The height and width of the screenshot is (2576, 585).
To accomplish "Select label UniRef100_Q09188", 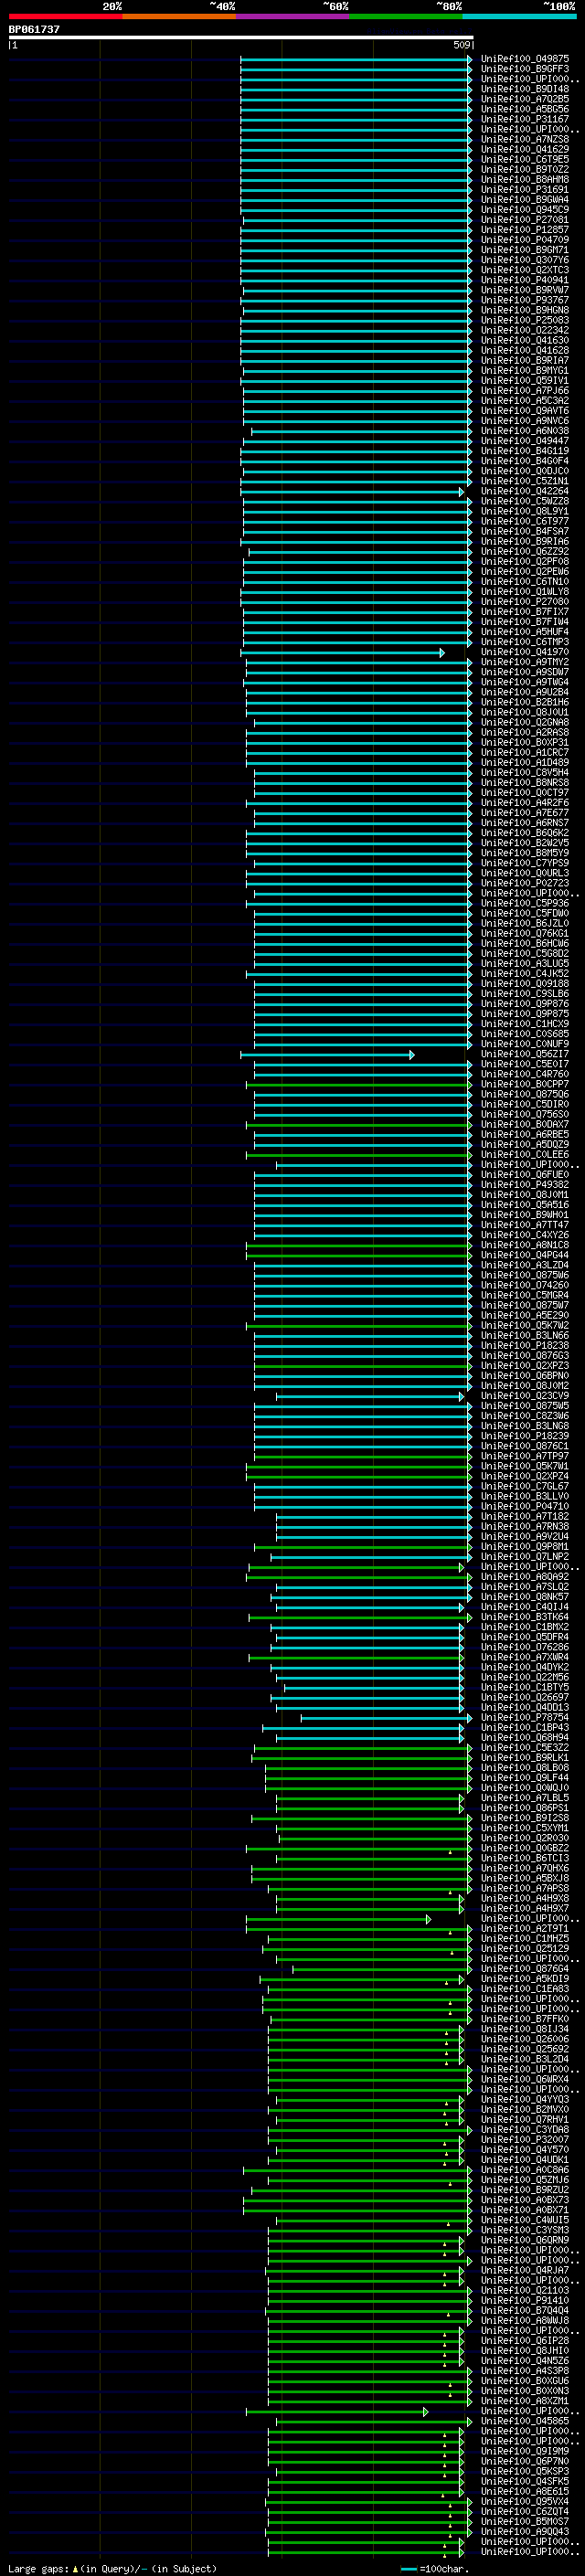I will tap(525, 984).
